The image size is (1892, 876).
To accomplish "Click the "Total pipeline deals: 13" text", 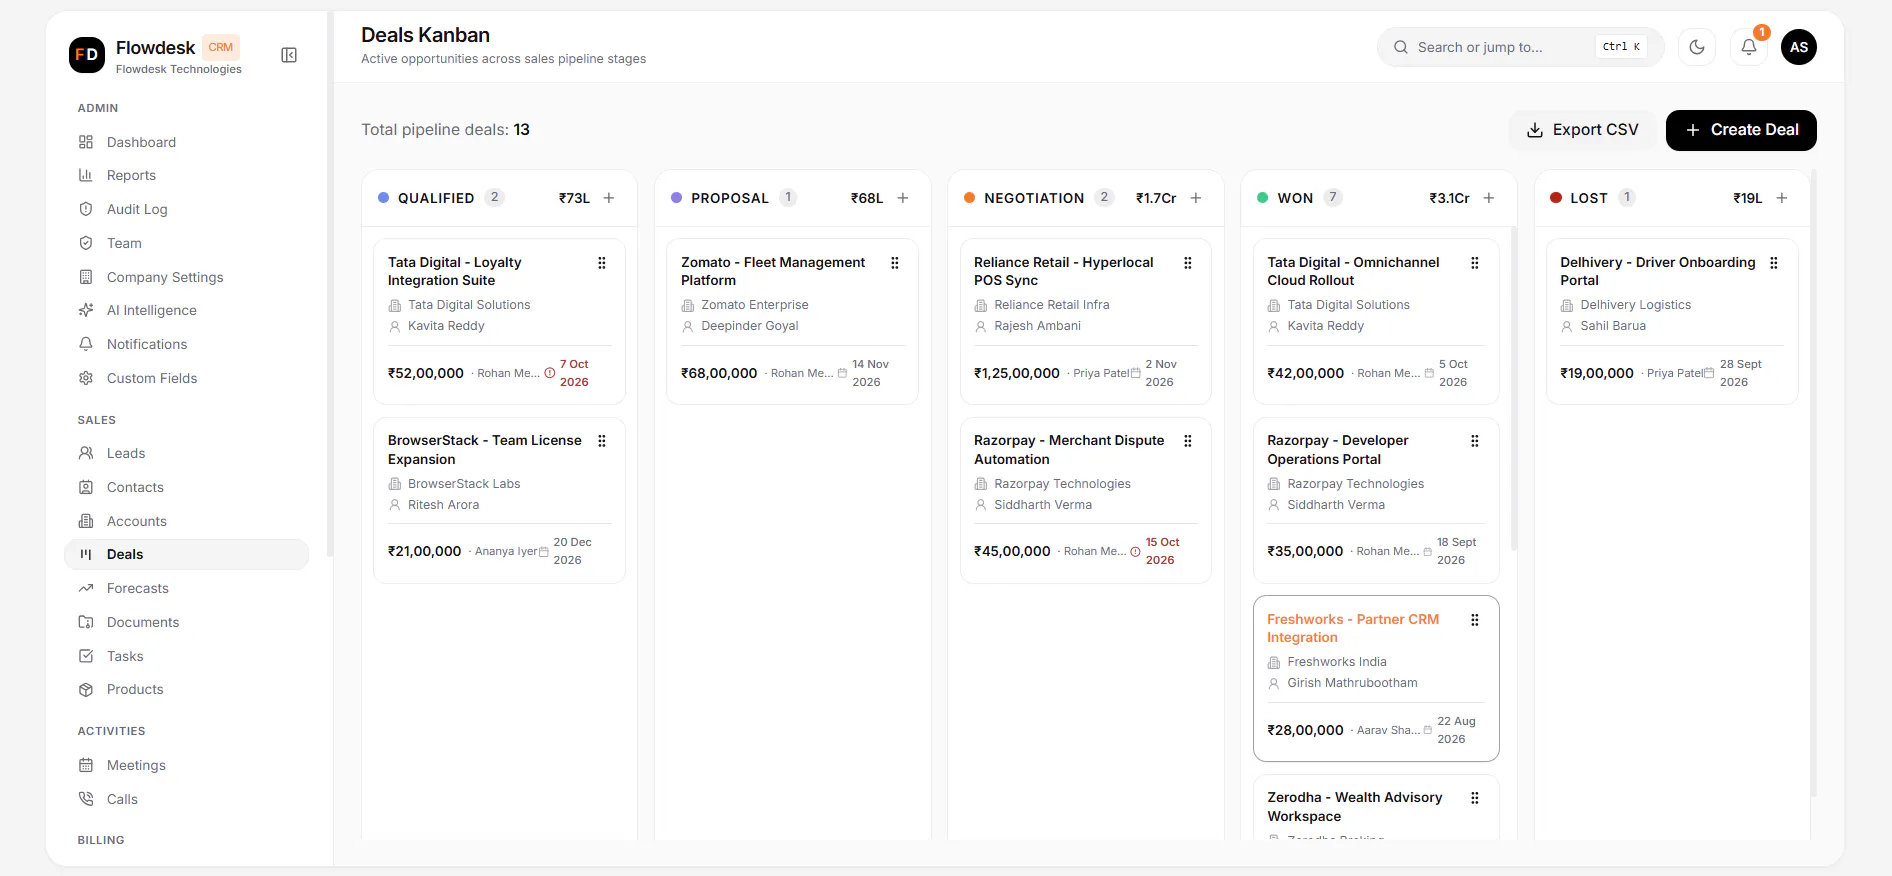I will coord(445,130).
